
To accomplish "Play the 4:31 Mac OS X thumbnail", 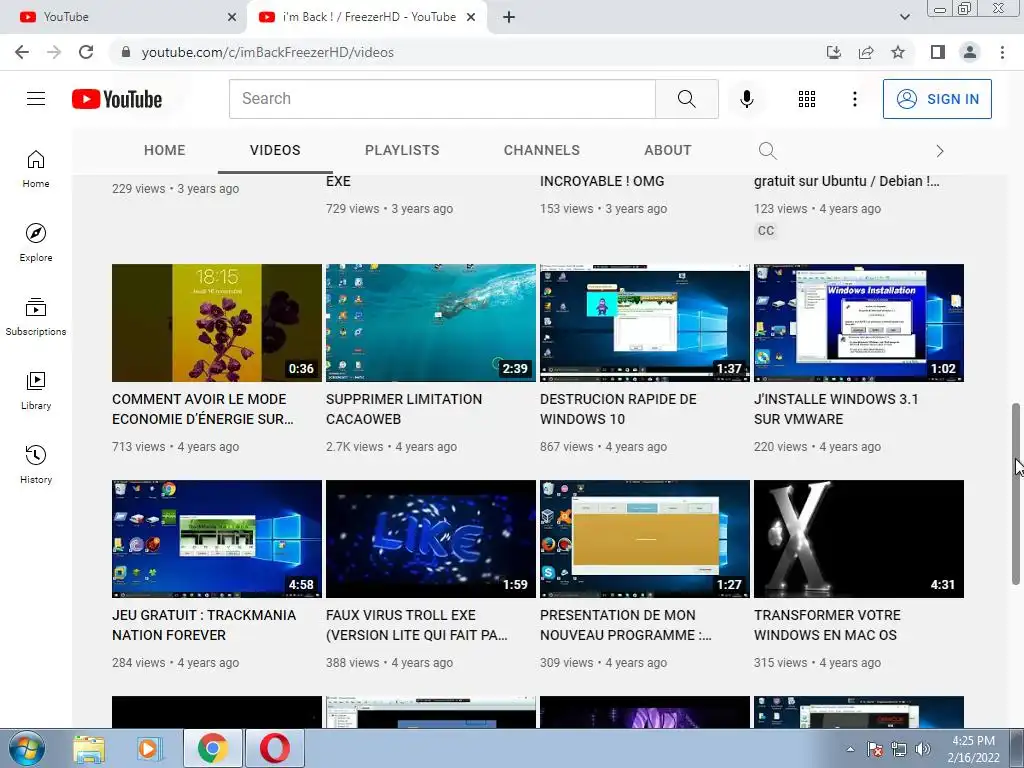I will pyautogui.click(x=859, y=539).
